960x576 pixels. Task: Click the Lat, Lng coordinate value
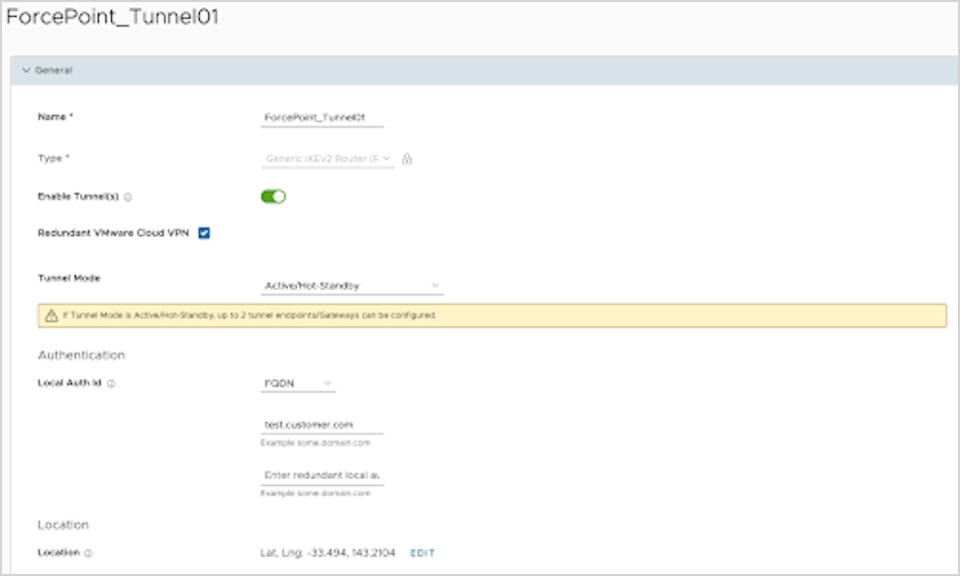tap(327, 551)
